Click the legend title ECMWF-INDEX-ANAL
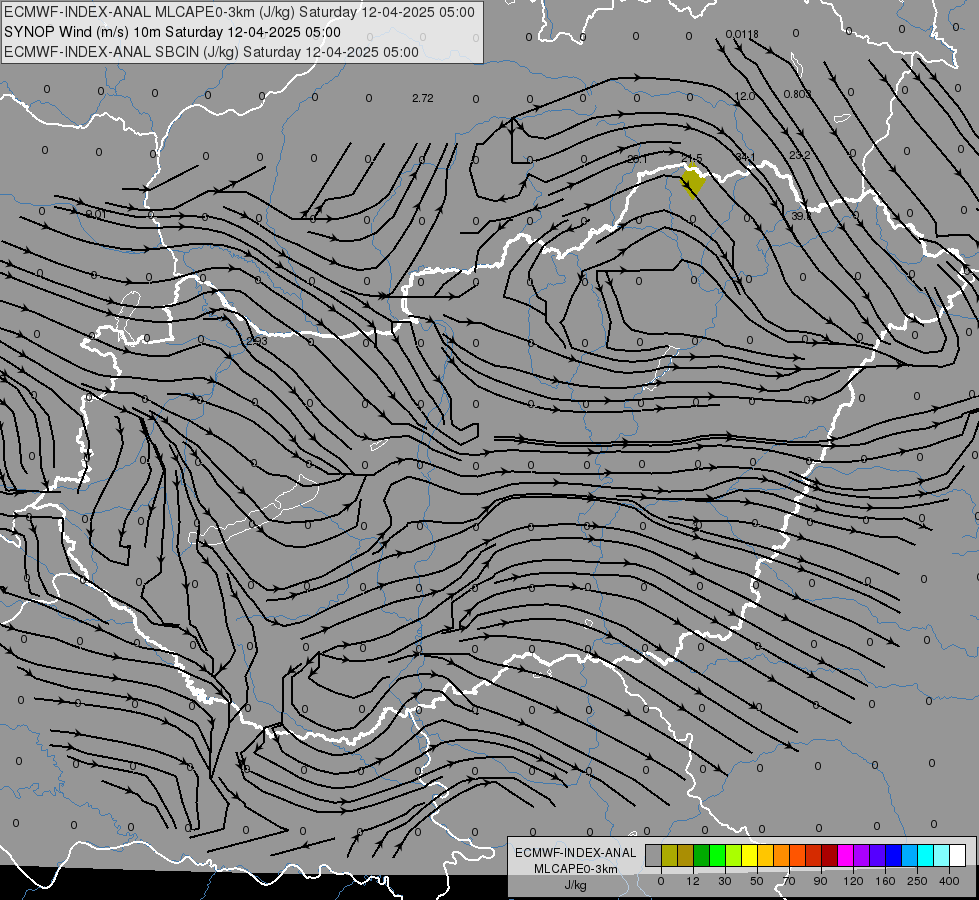 click(576, 853)
